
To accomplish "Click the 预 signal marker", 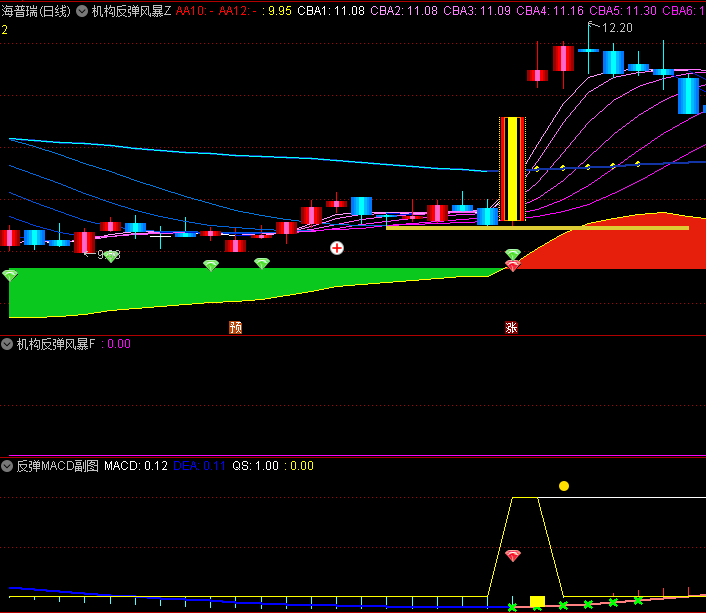I will 235,327.
